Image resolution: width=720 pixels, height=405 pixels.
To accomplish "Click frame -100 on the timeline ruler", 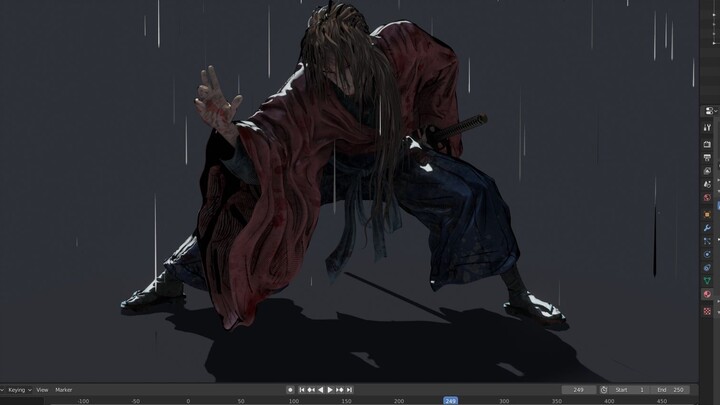I will coord(83,401).
